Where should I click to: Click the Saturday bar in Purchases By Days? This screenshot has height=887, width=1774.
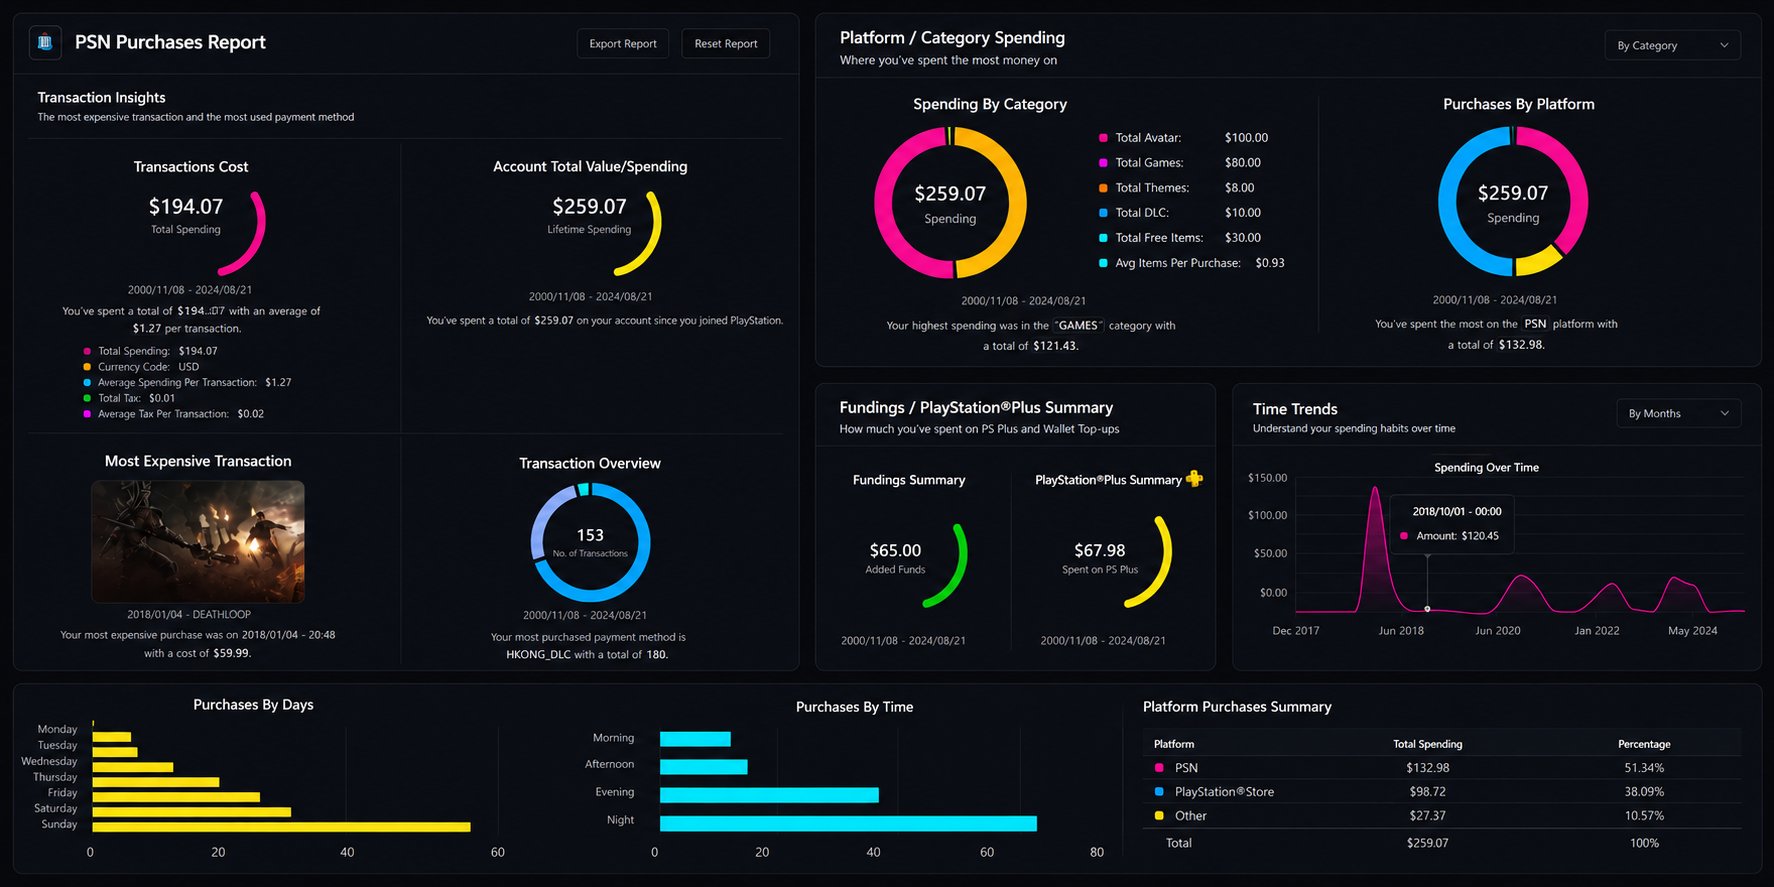pyautogui.click(x=191, y=812)
